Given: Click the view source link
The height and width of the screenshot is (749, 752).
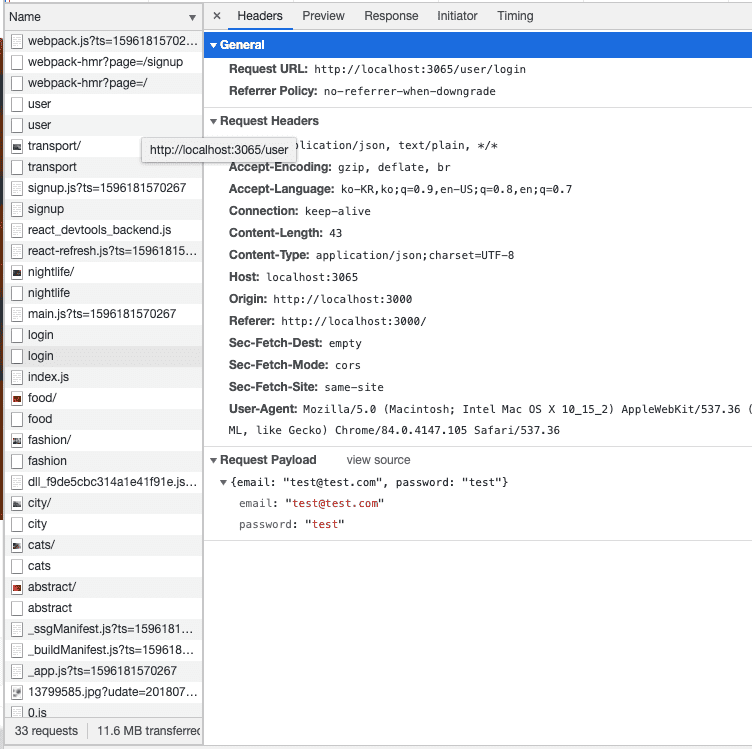Looking at the screenshot, I should (x=378, y=460).
